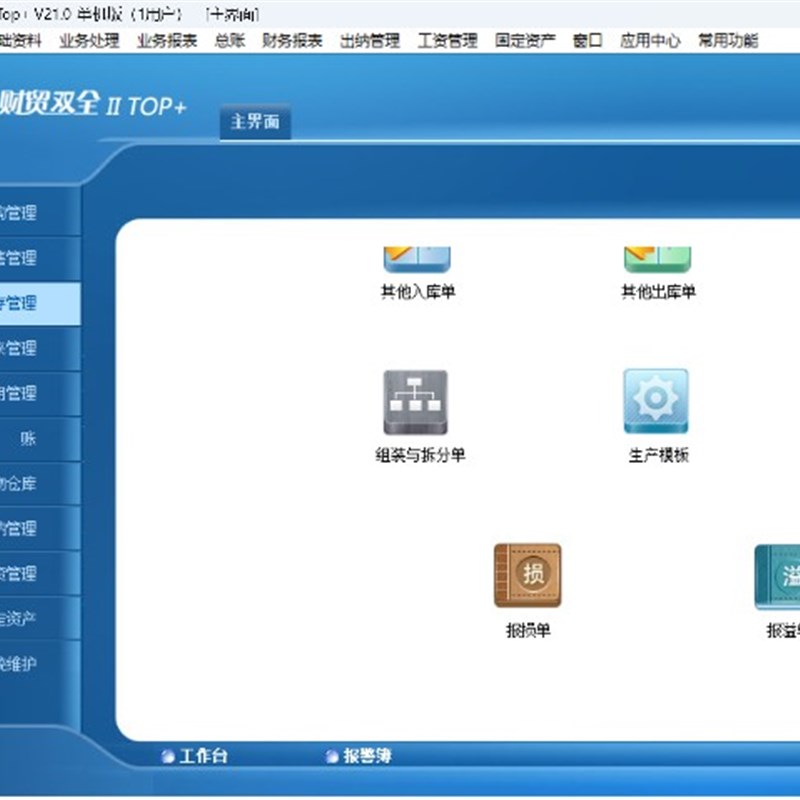
Task: Select the 资产 sidebar item
Action: 40,618
